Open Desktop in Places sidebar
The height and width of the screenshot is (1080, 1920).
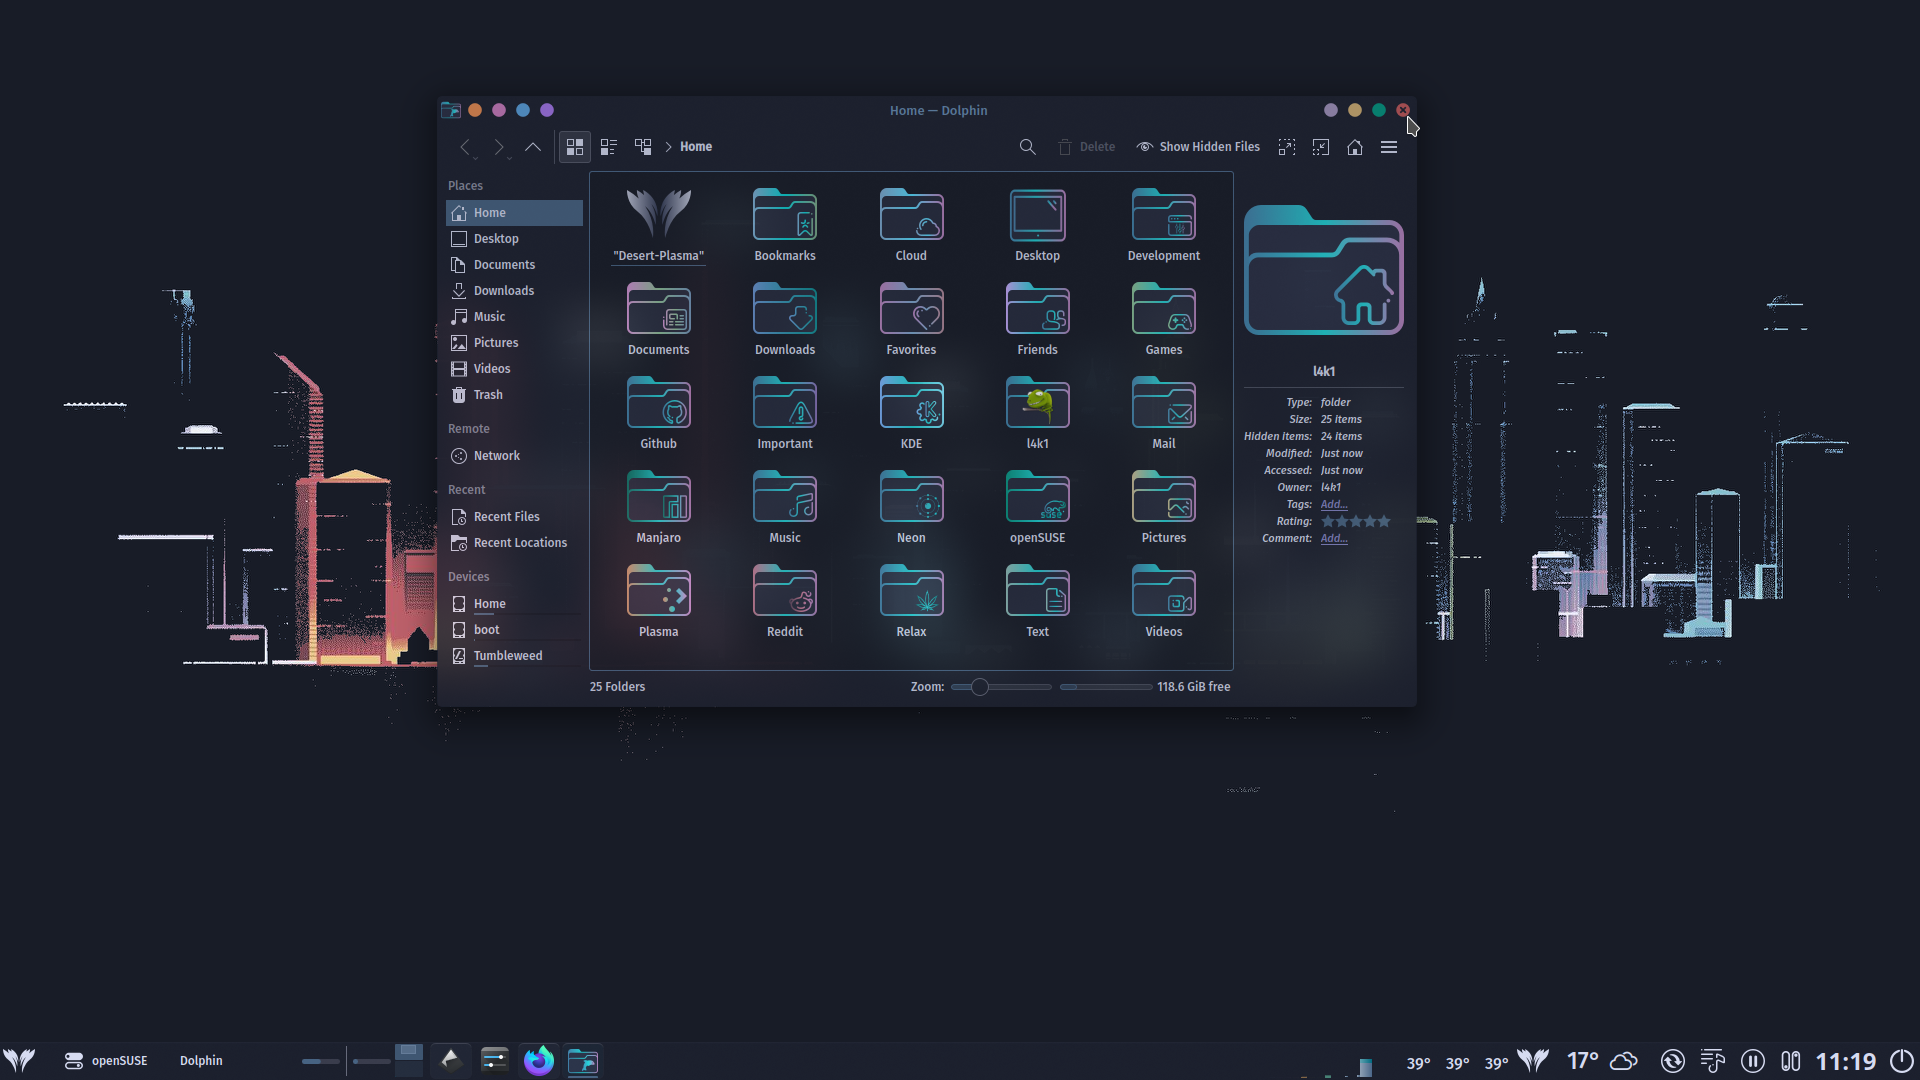pyautogui.click(x=514, y=239)
